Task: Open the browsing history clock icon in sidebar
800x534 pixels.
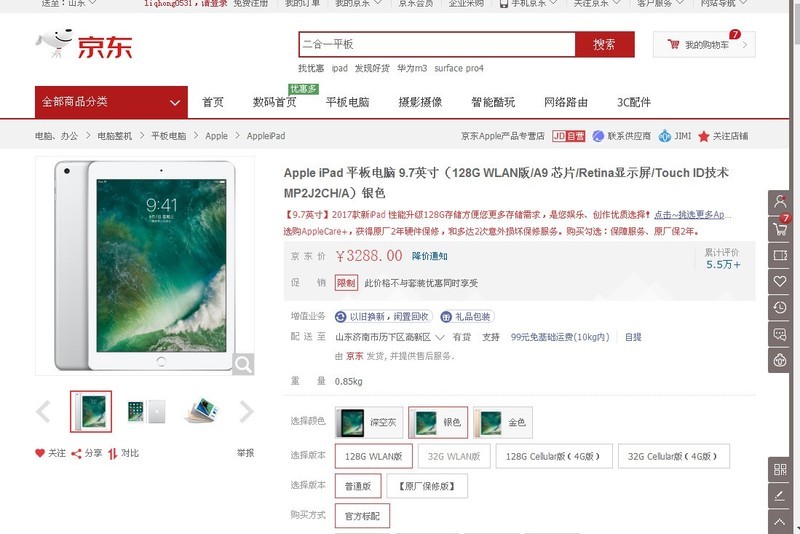Action: coord(780,308)
